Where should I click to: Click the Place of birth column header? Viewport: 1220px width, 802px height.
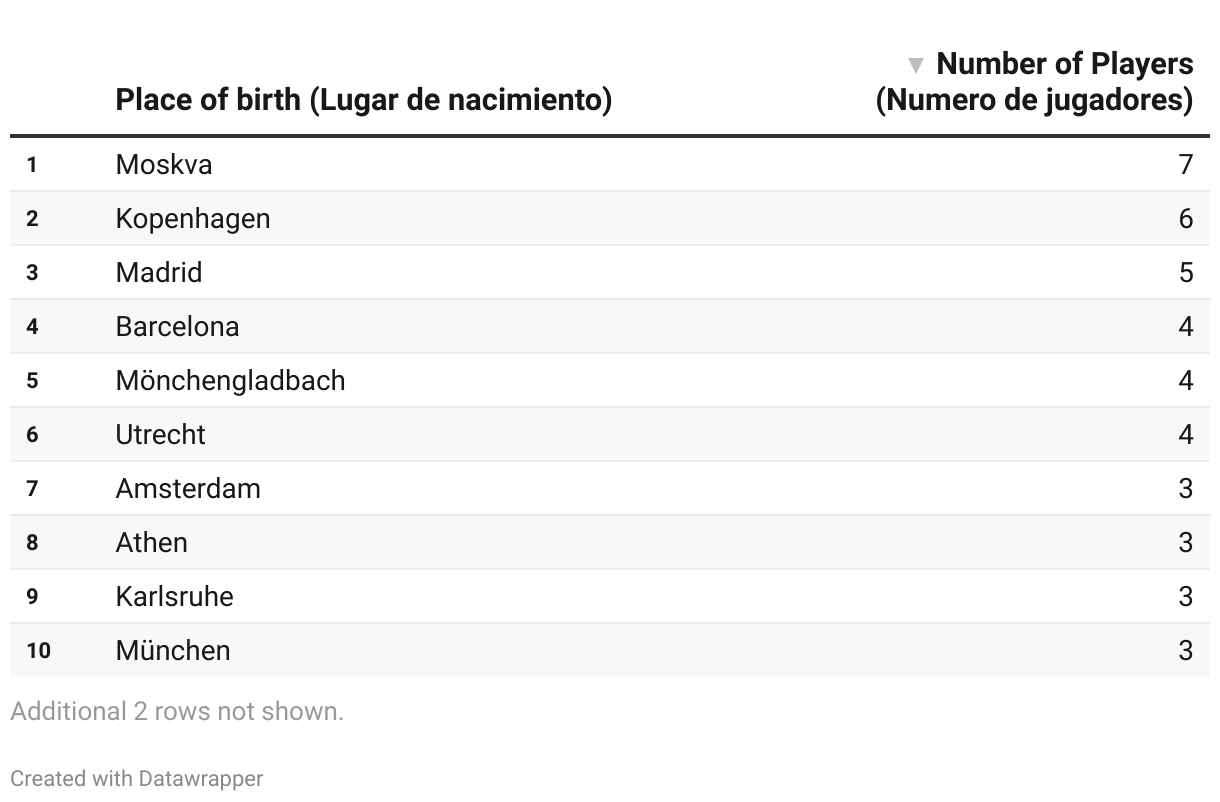[x=363, y=100]
